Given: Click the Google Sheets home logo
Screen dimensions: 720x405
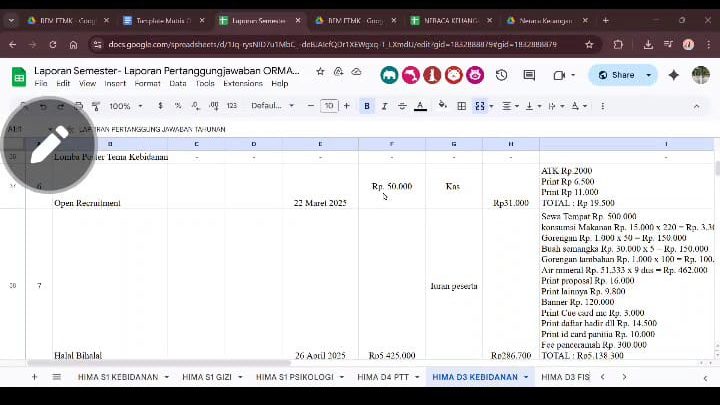Looking at the screenshot, I should (18, 76).
